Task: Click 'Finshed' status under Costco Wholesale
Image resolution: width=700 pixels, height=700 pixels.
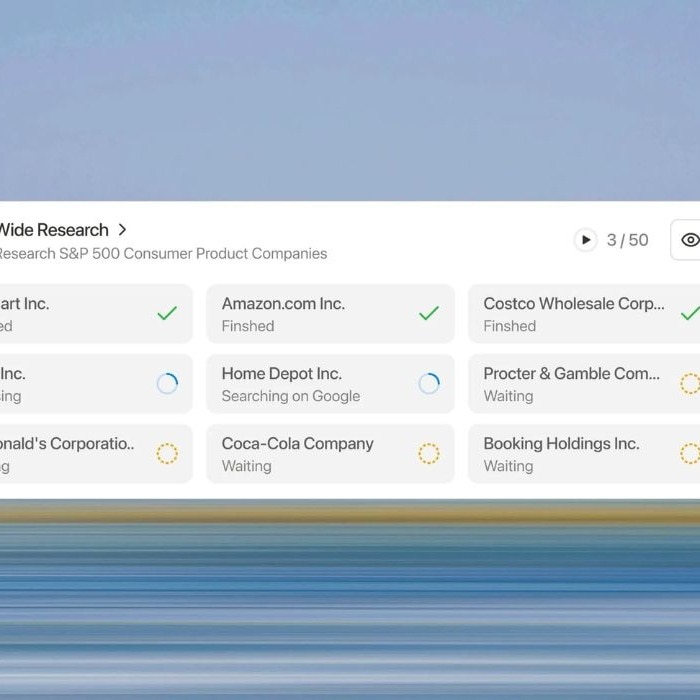Action: pyautogui.click(x=510, y=326)
